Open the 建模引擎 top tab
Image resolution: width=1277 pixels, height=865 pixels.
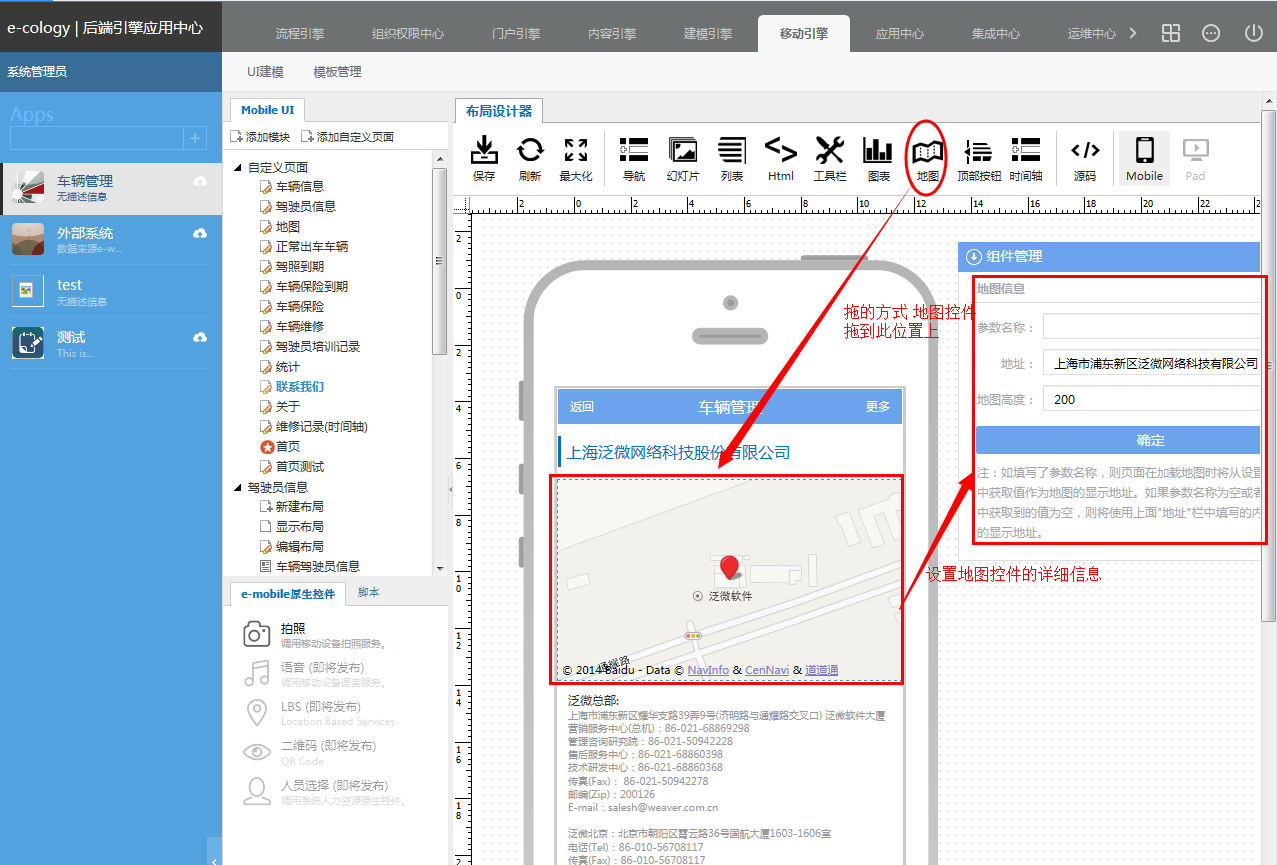(708, 33)
